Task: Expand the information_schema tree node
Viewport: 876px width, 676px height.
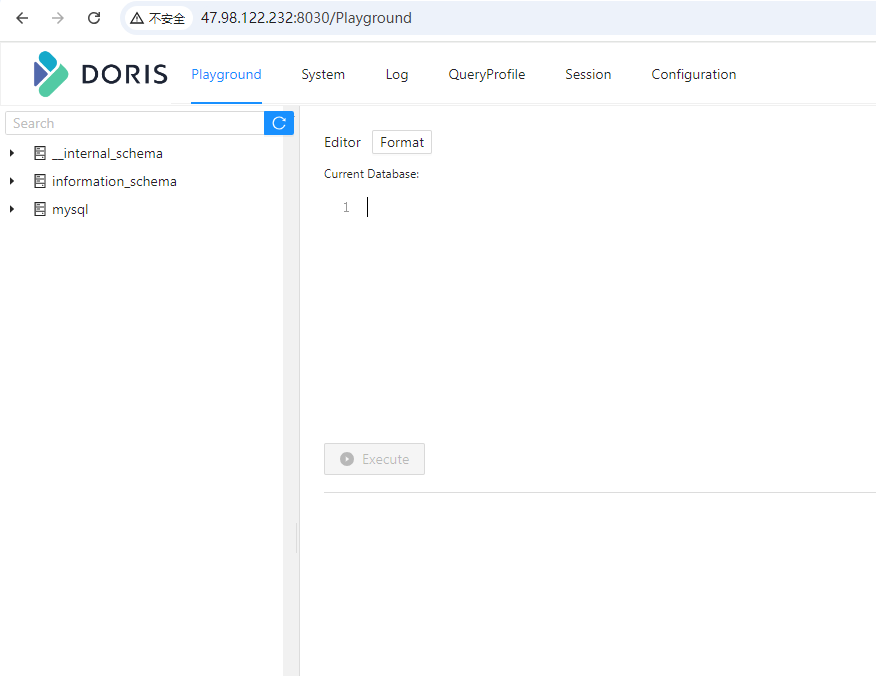Action: [12, 181]
